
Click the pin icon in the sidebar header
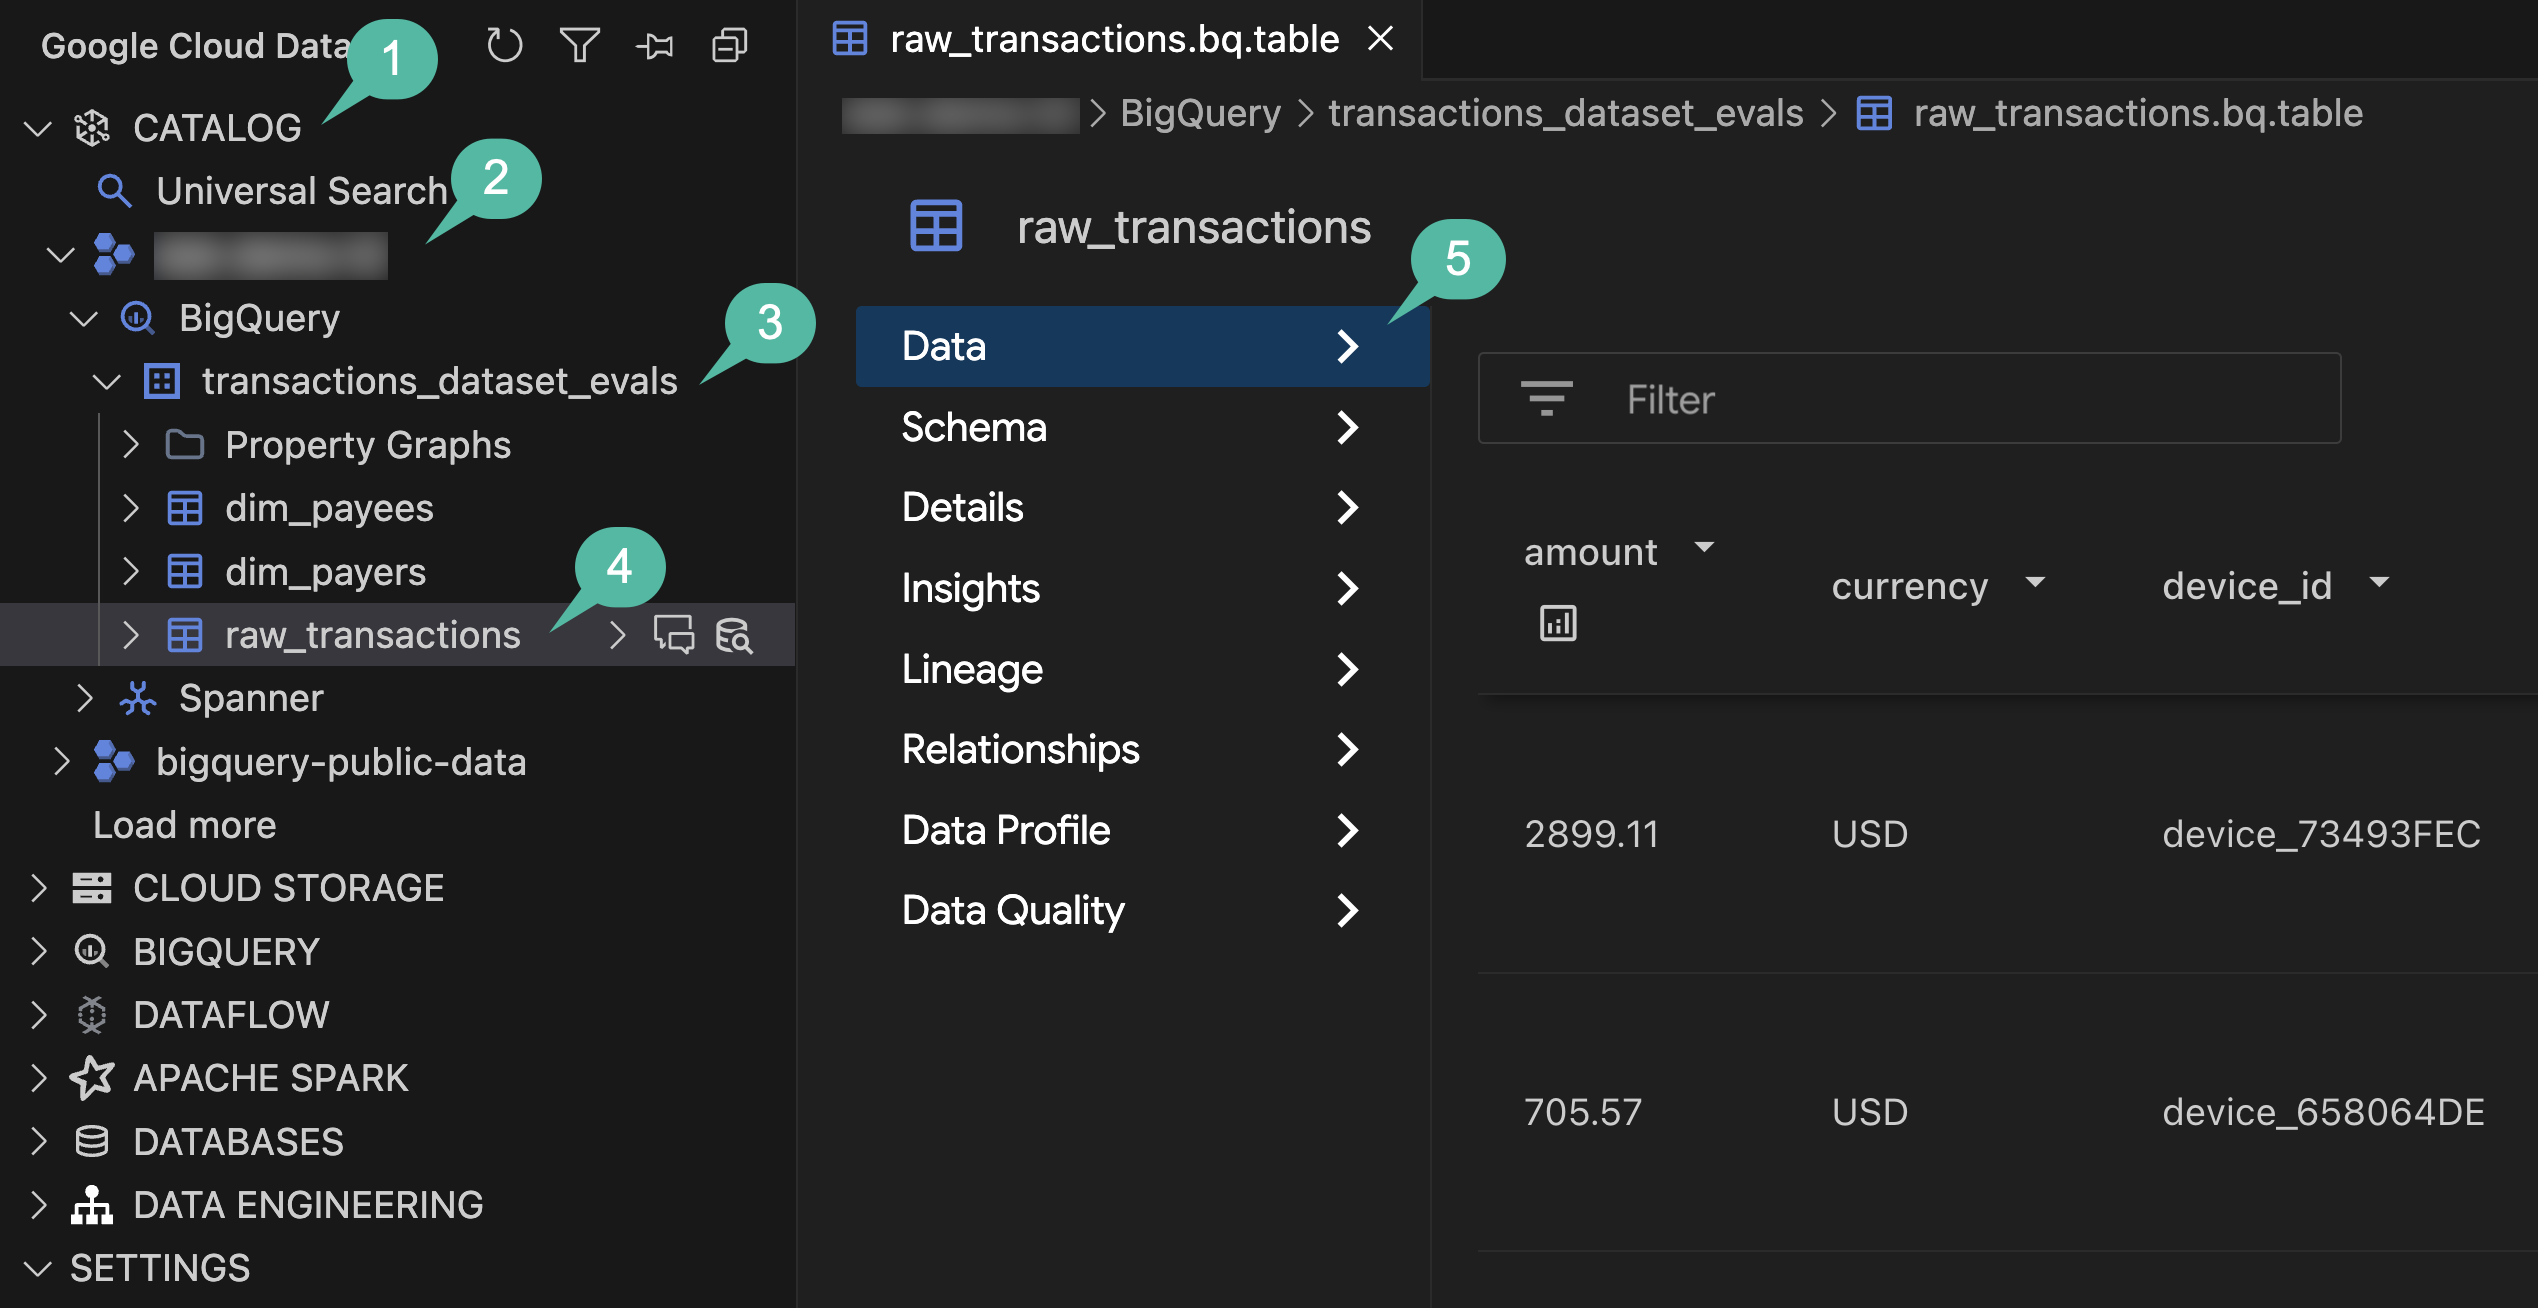[654, 45]
